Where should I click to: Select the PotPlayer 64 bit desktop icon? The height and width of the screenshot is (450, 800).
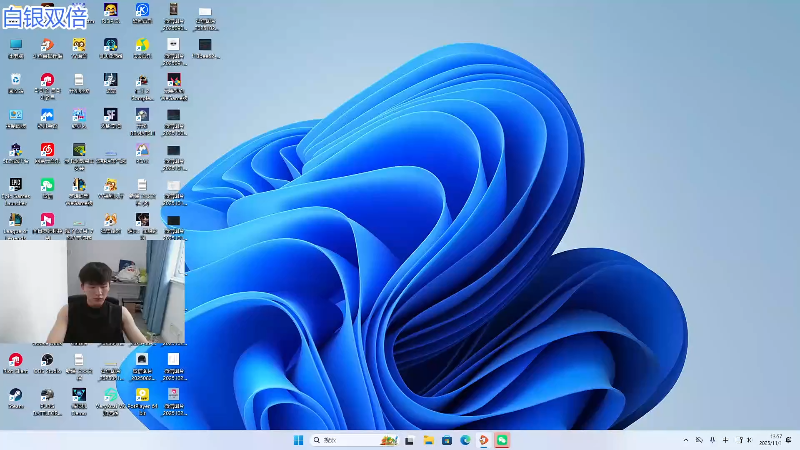pyautogui.click(x=142, y=395)
